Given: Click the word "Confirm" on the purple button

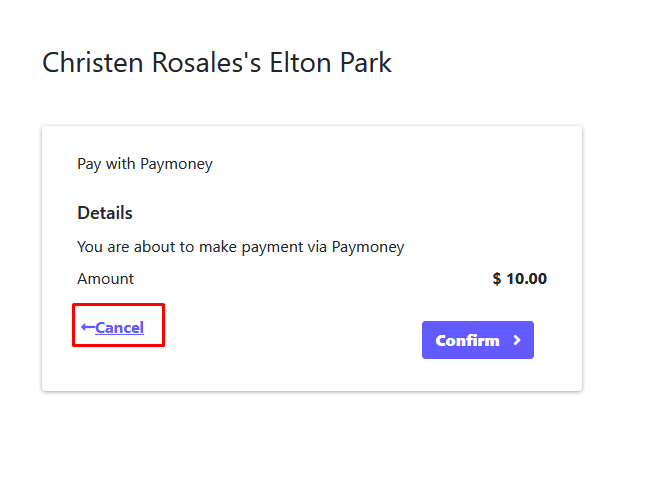Looking at the screenshot, I should (467, 340).
